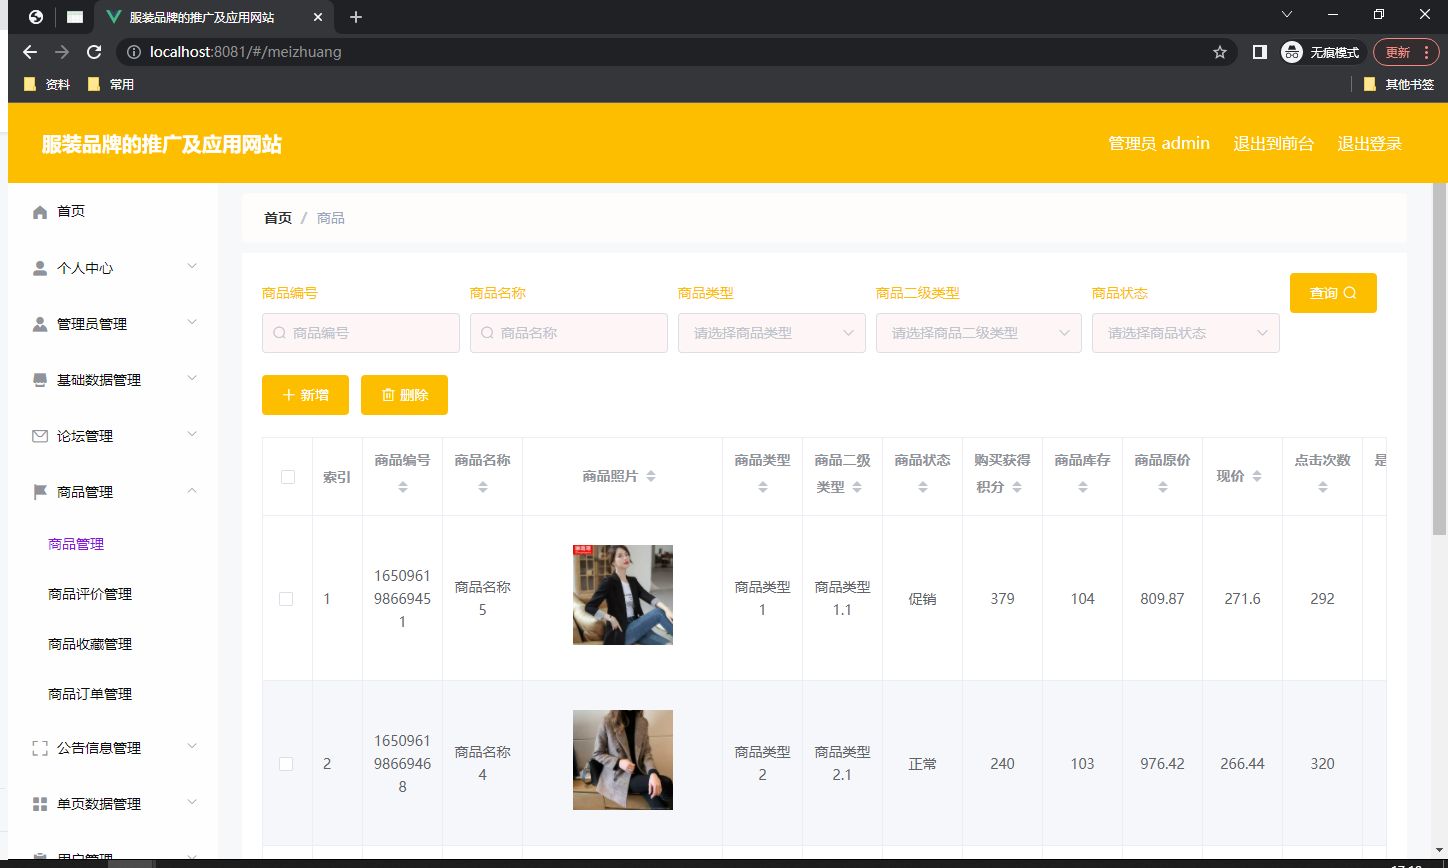Open the 其他书签 bookmarks folder
1448x868 pixels.
[1399, 85]
